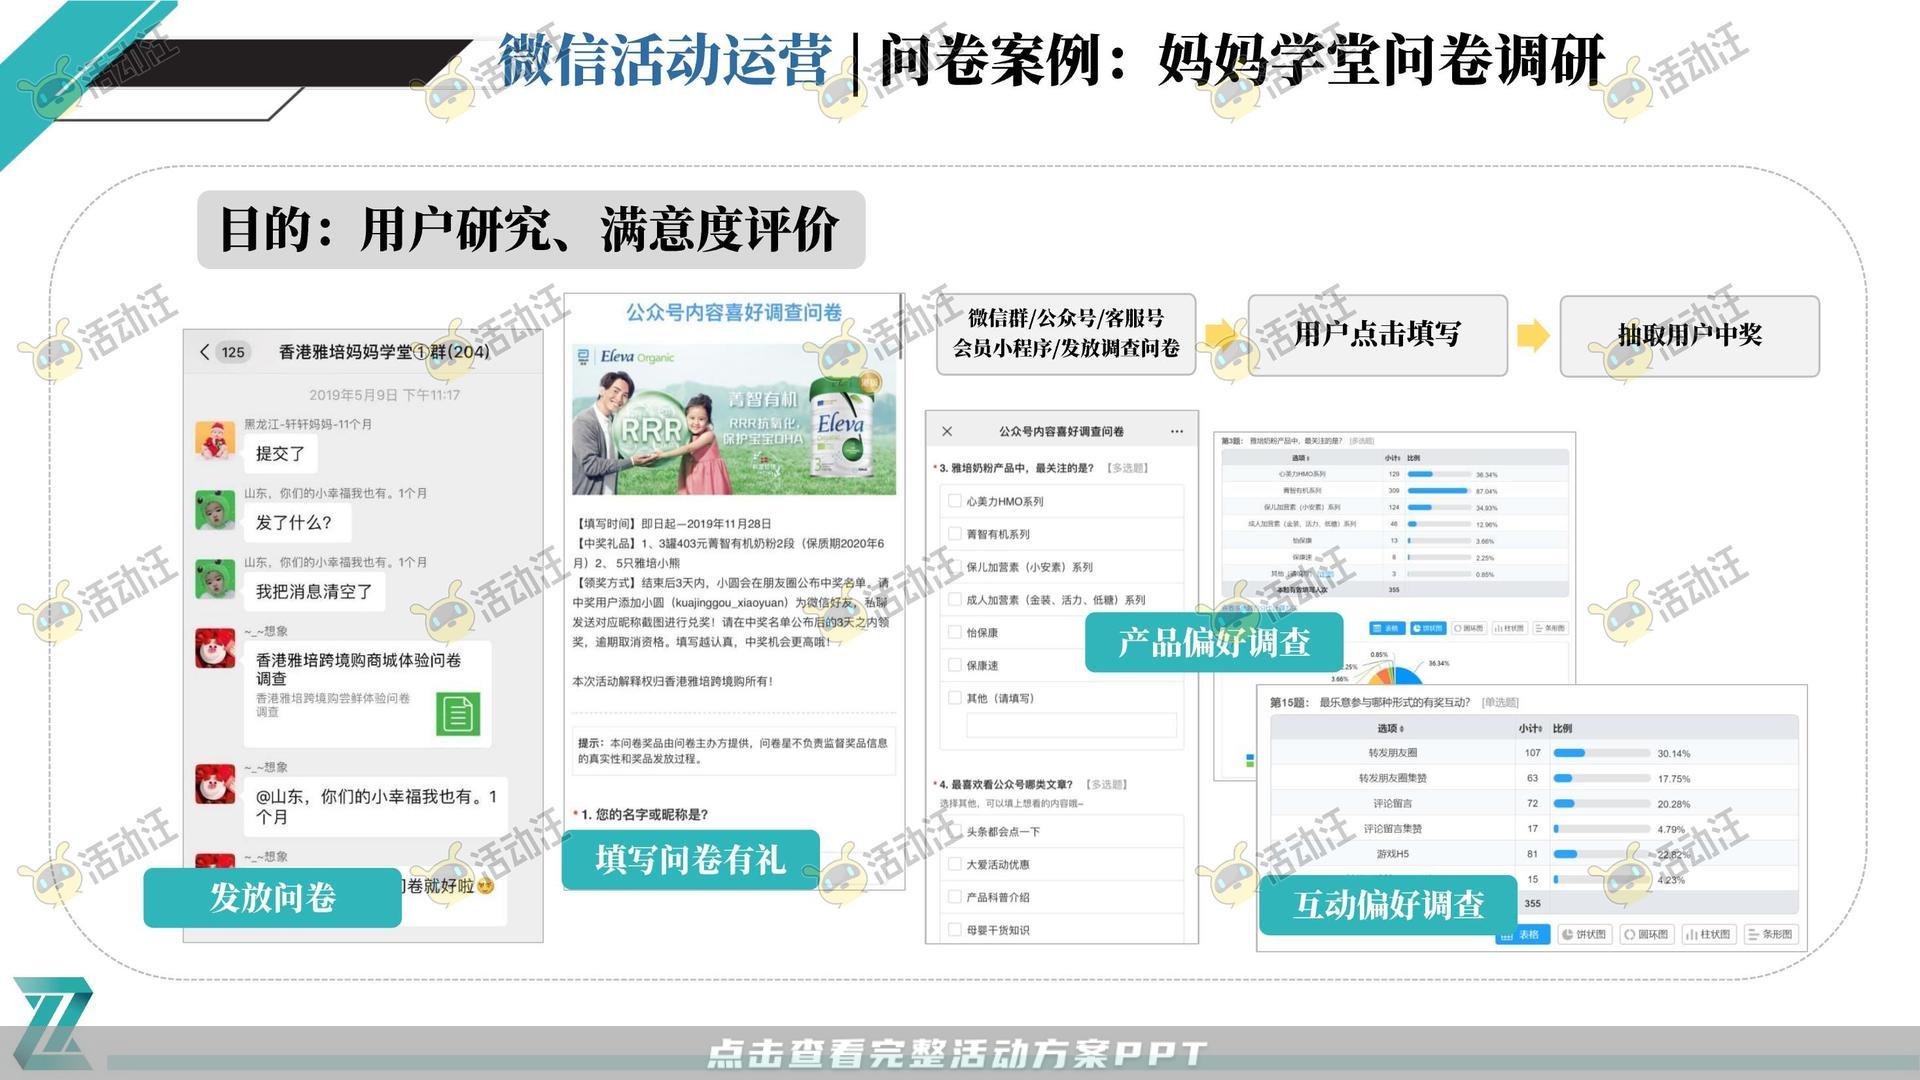Switch Q15 results to 条形图 view

pyautogui.click(x=1770, y=934)
